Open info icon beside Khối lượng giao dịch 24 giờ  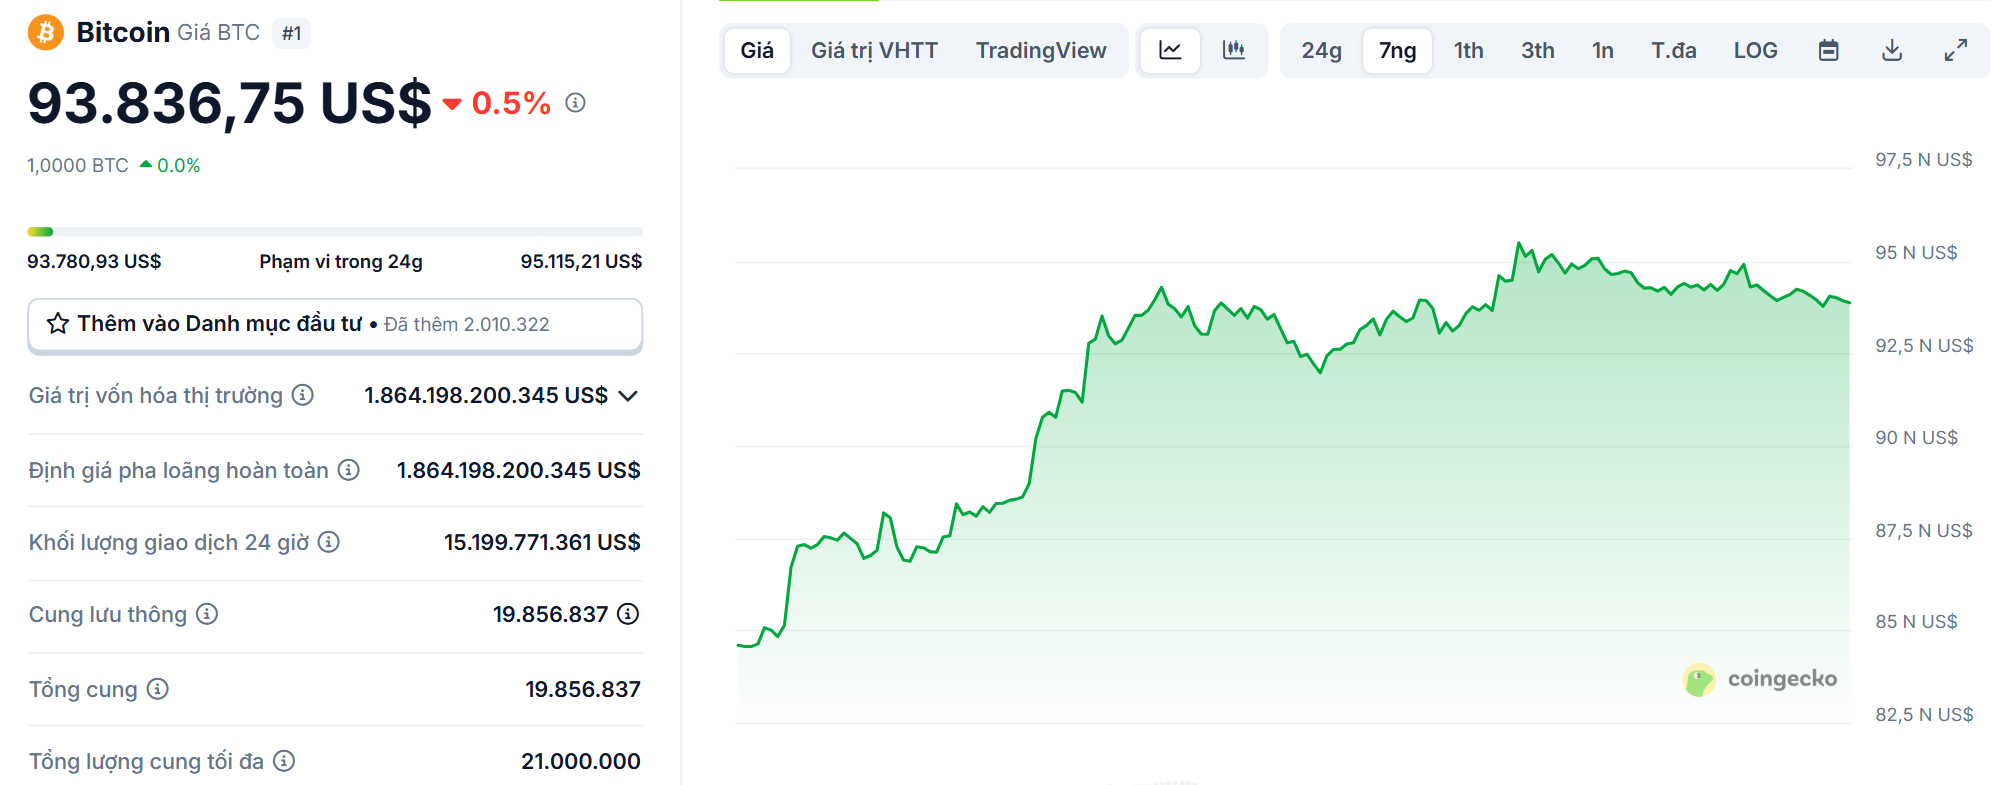click(329, 542)
